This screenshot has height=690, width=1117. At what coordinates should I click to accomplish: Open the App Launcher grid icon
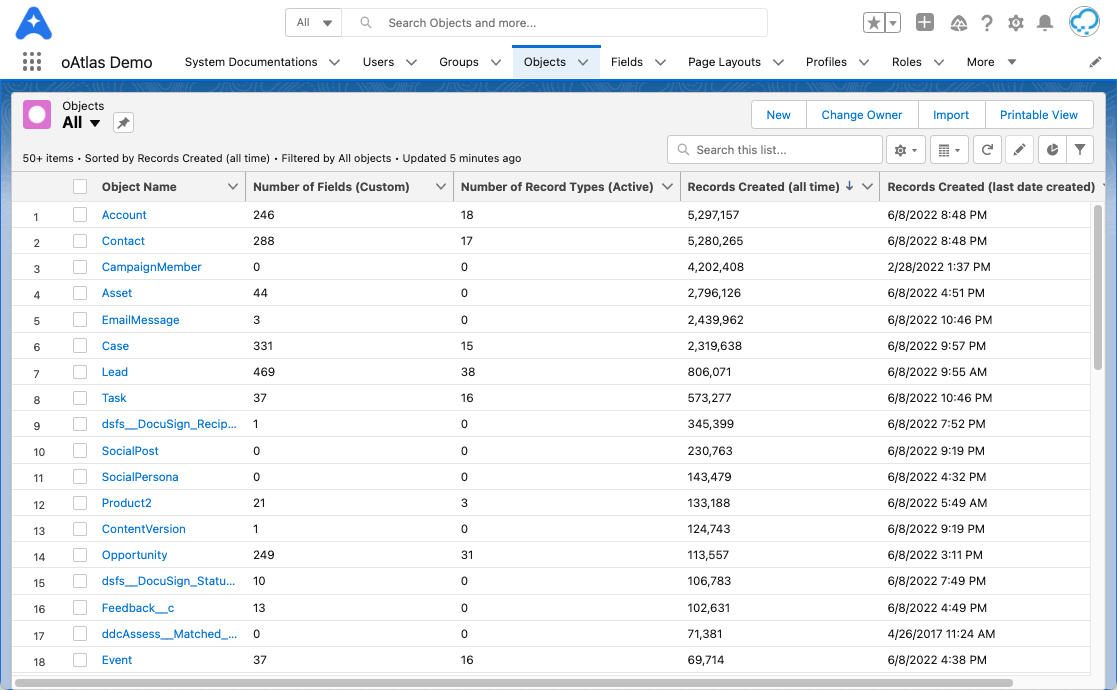click(31, 61)
